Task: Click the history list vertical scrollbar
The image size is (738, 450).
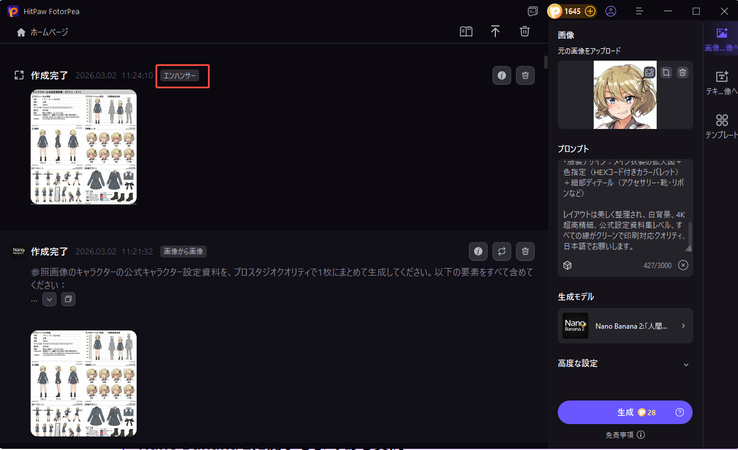Action: pyautogui.click(x=545, y=62)
